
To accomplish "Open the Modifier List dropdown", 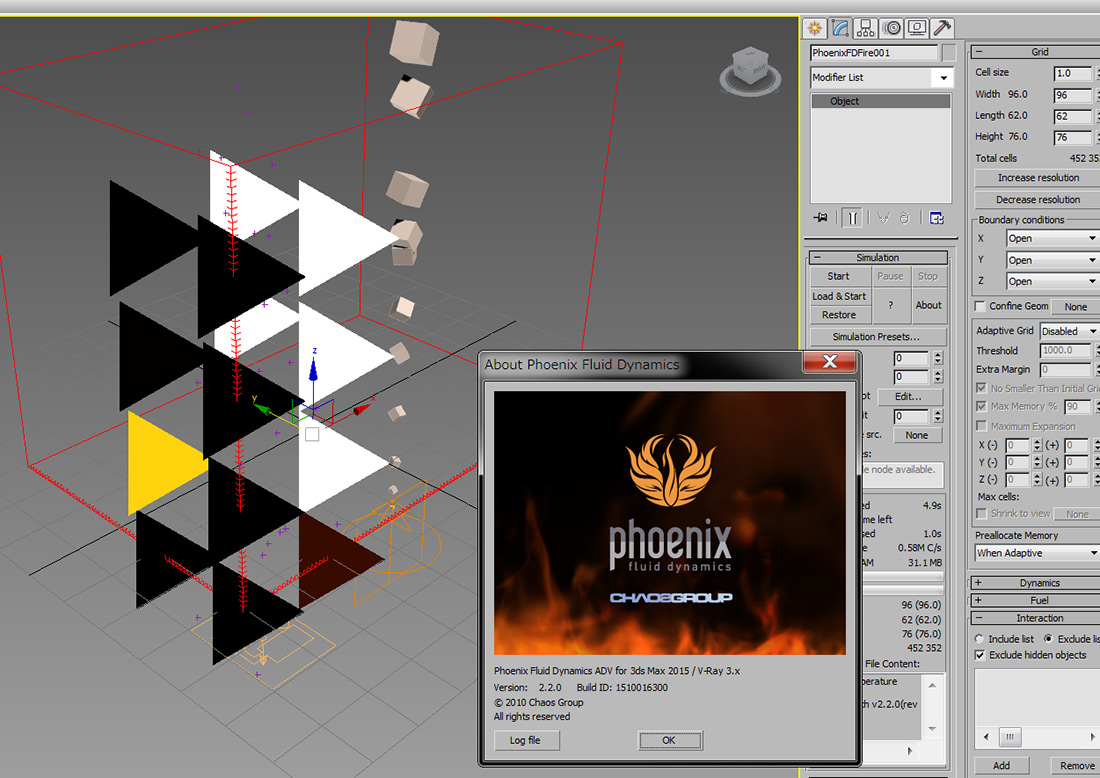I will (x=881, y=78).
